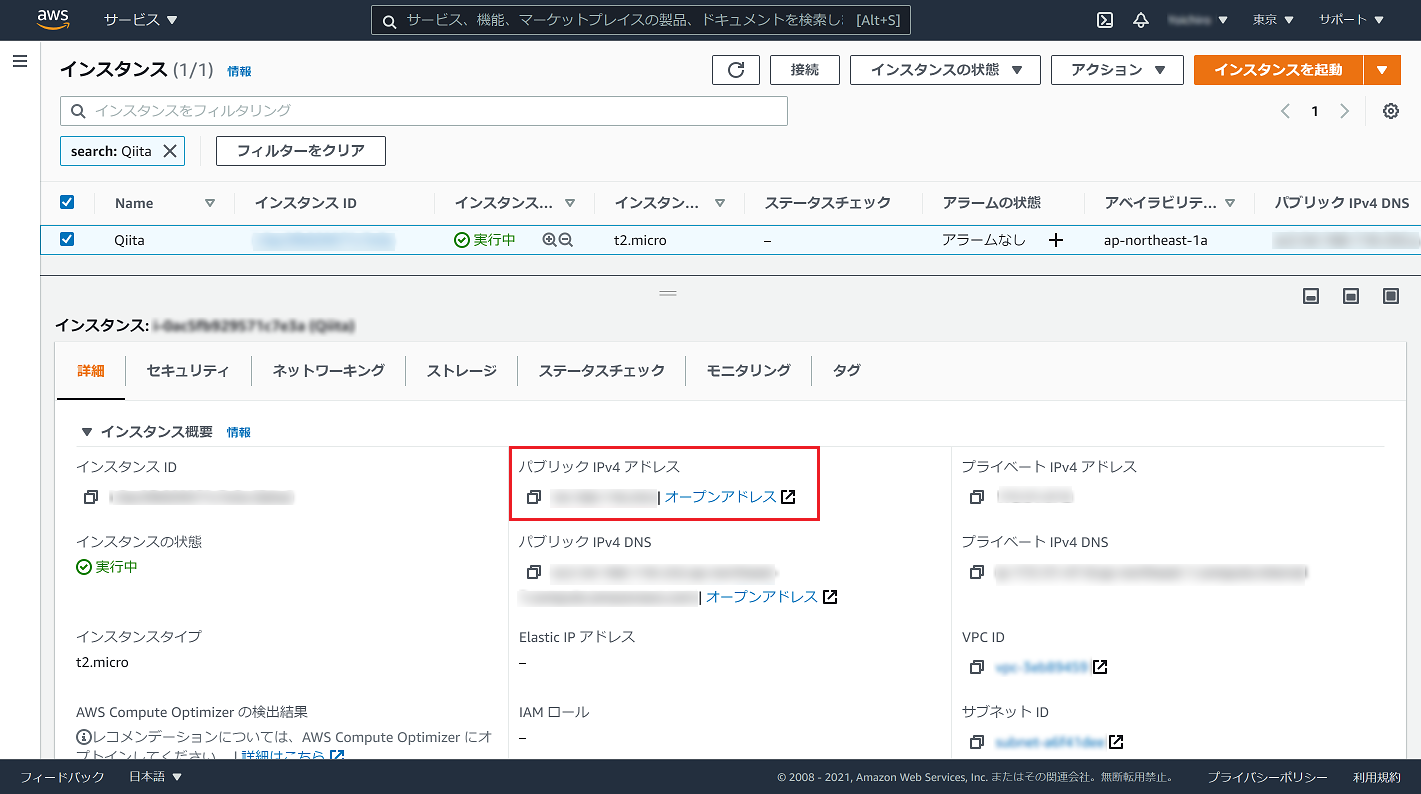Add alarm plus icon on Qiita row

1055,240
